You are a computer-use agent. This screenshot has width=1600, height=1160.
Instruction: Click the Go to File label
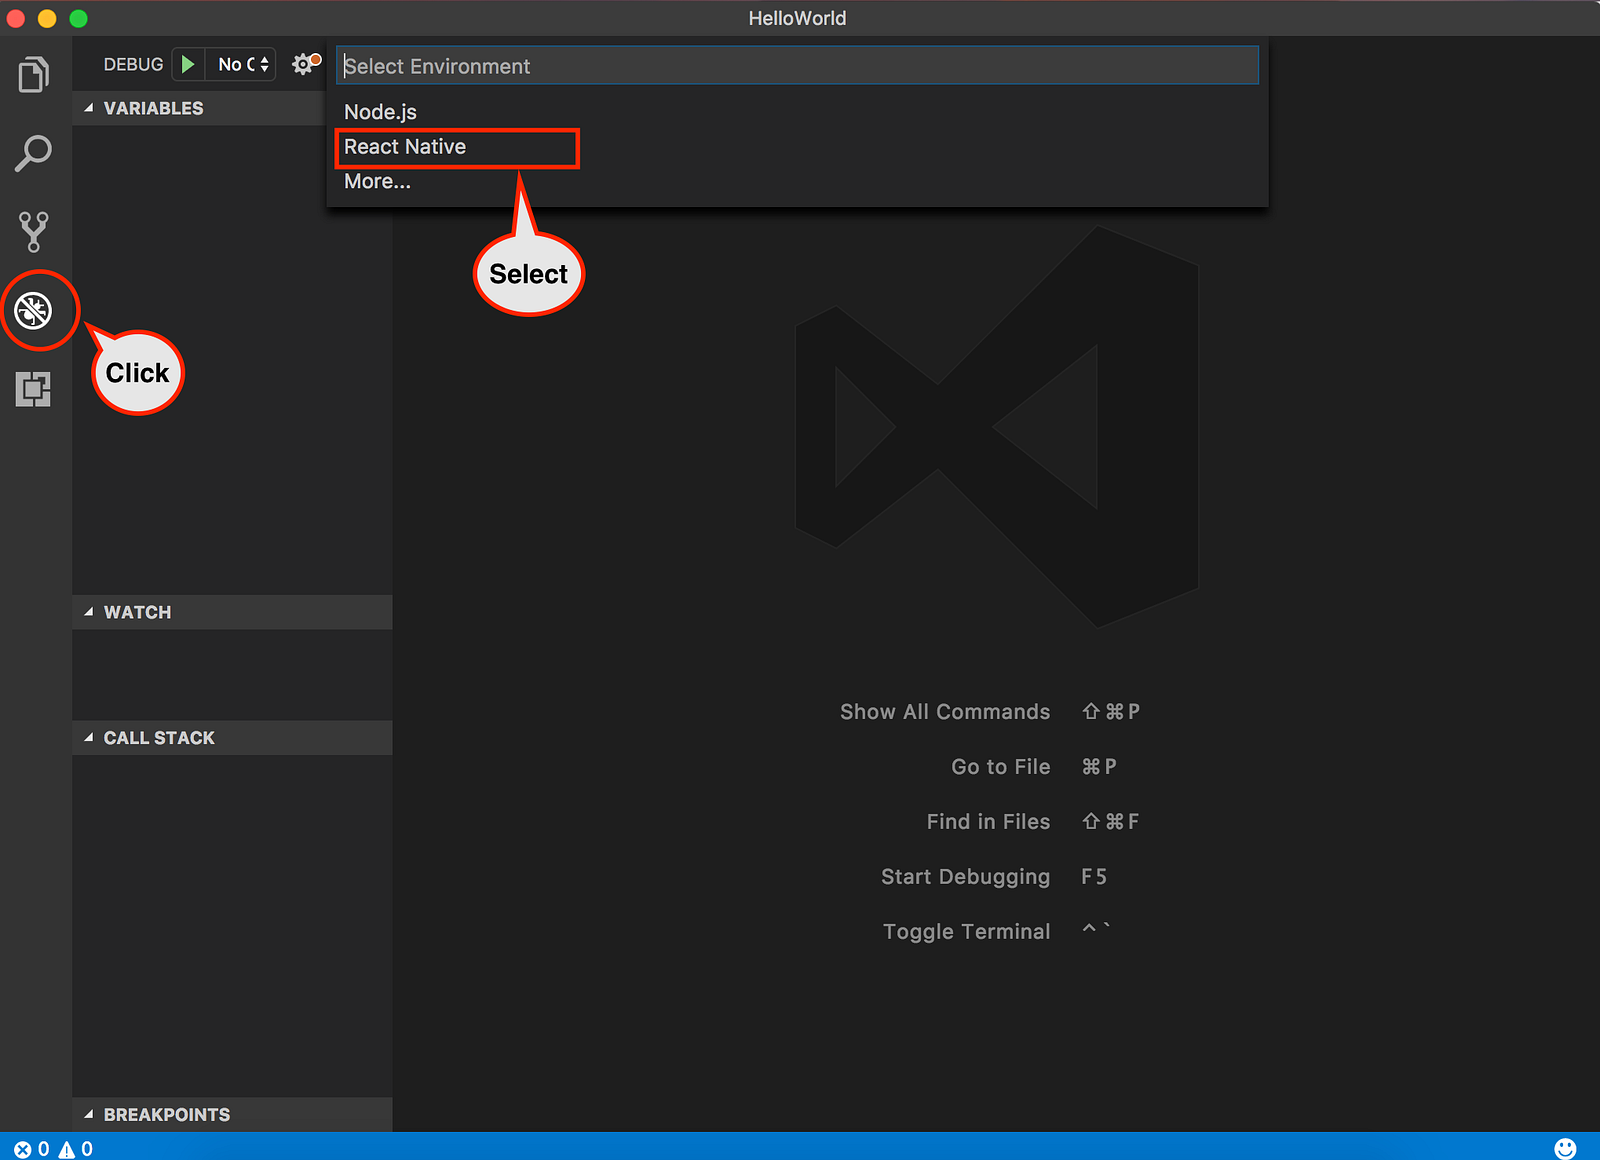click(1001, 767)
